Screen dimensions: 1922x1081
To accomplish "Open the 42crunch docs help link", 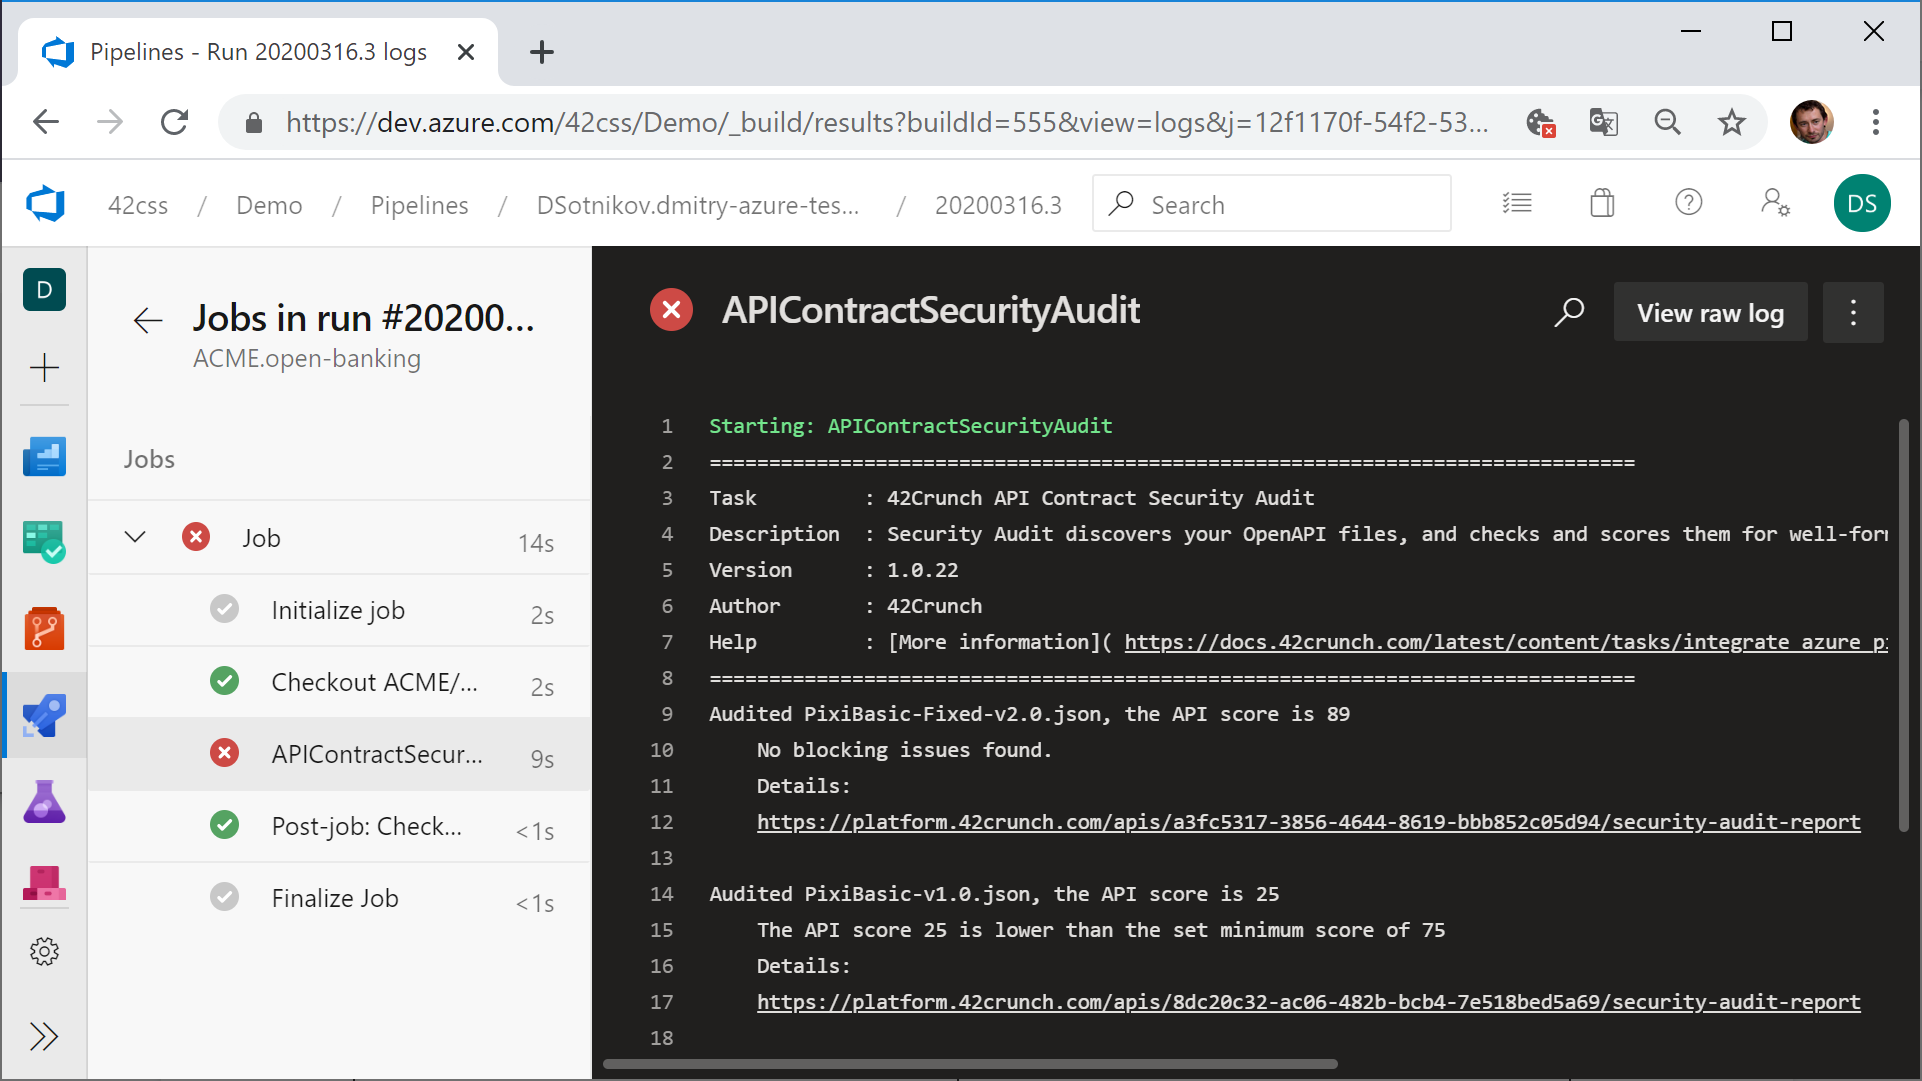I will [1506, 642].
